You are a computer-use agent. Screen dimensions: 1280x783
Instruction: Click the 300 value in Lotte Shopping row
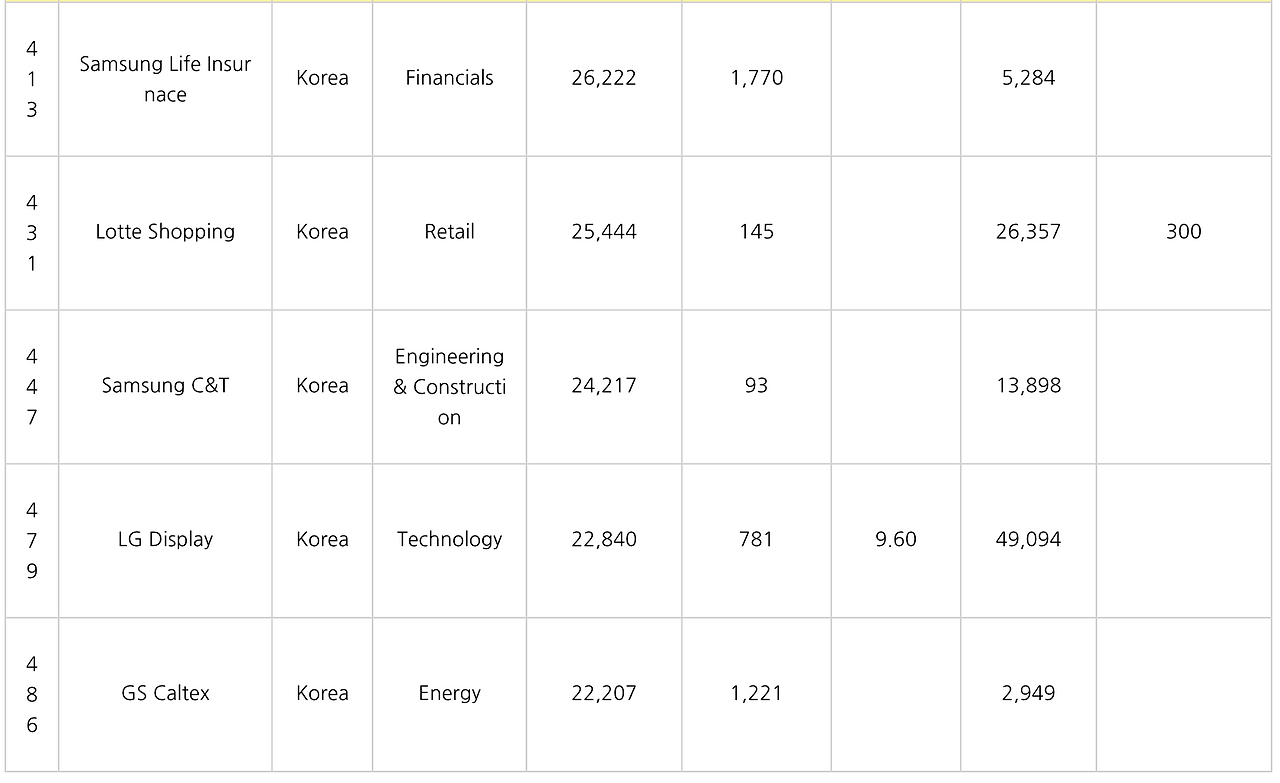[x=1183, y=232]
